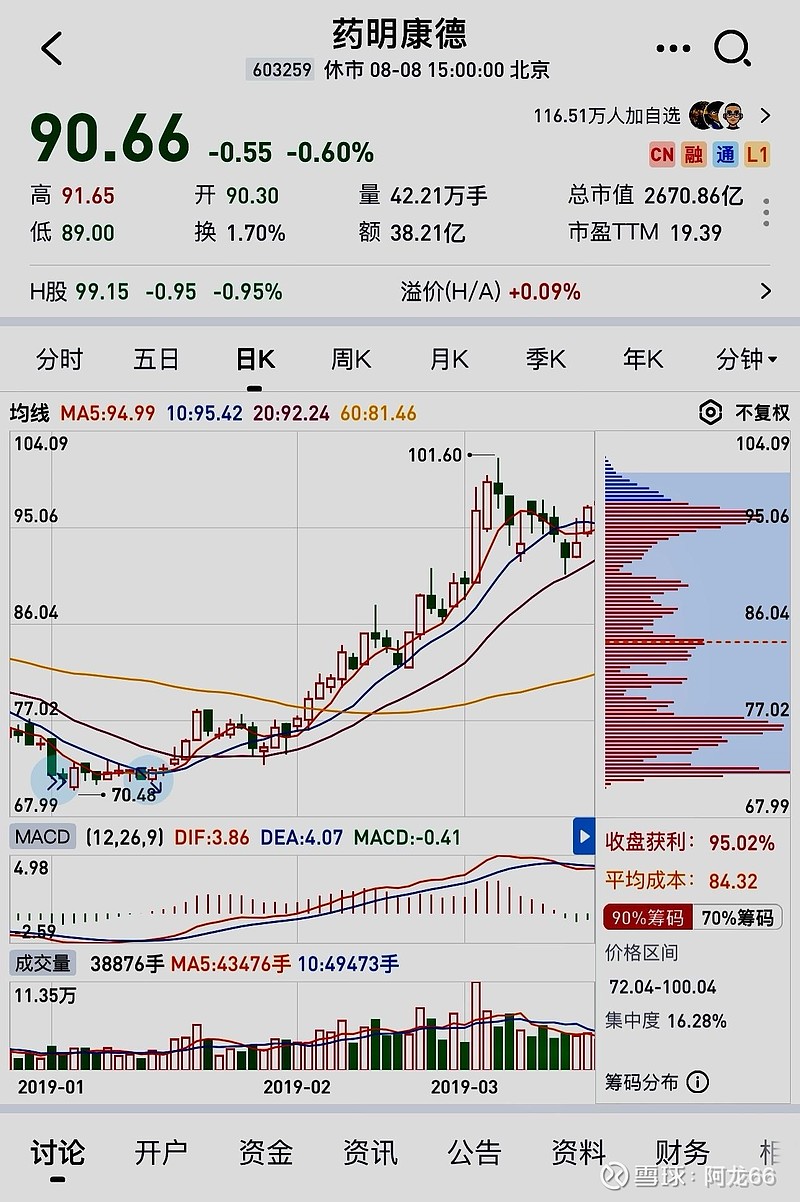Tap the hexagon chart settings icon

(x=710, y=412)
